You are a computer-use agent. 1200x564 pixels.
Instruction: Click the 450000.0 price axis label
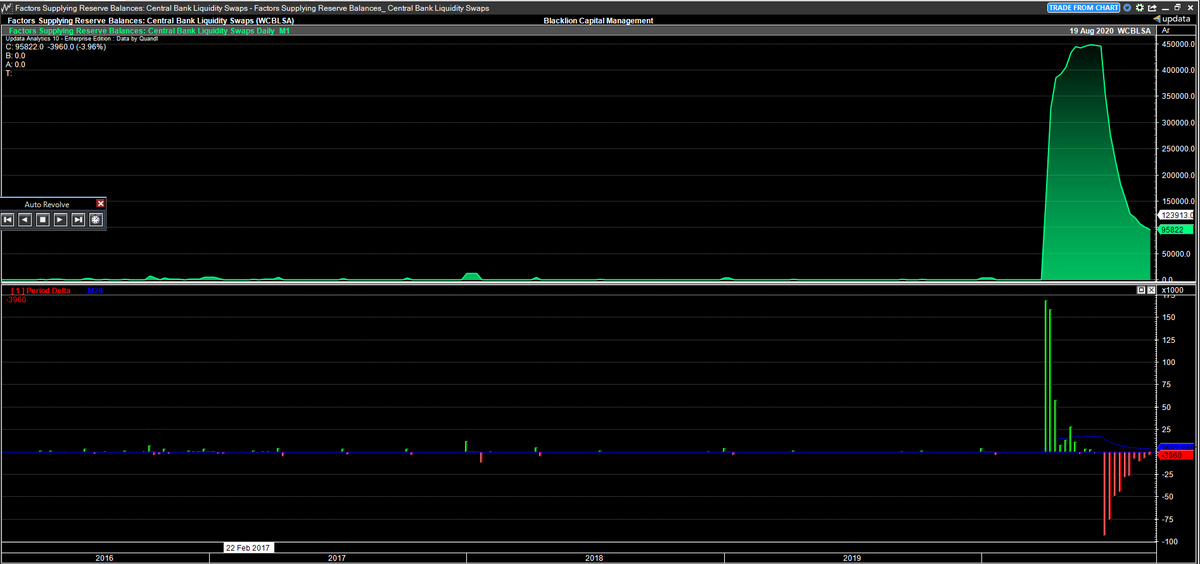[1179, 45]
